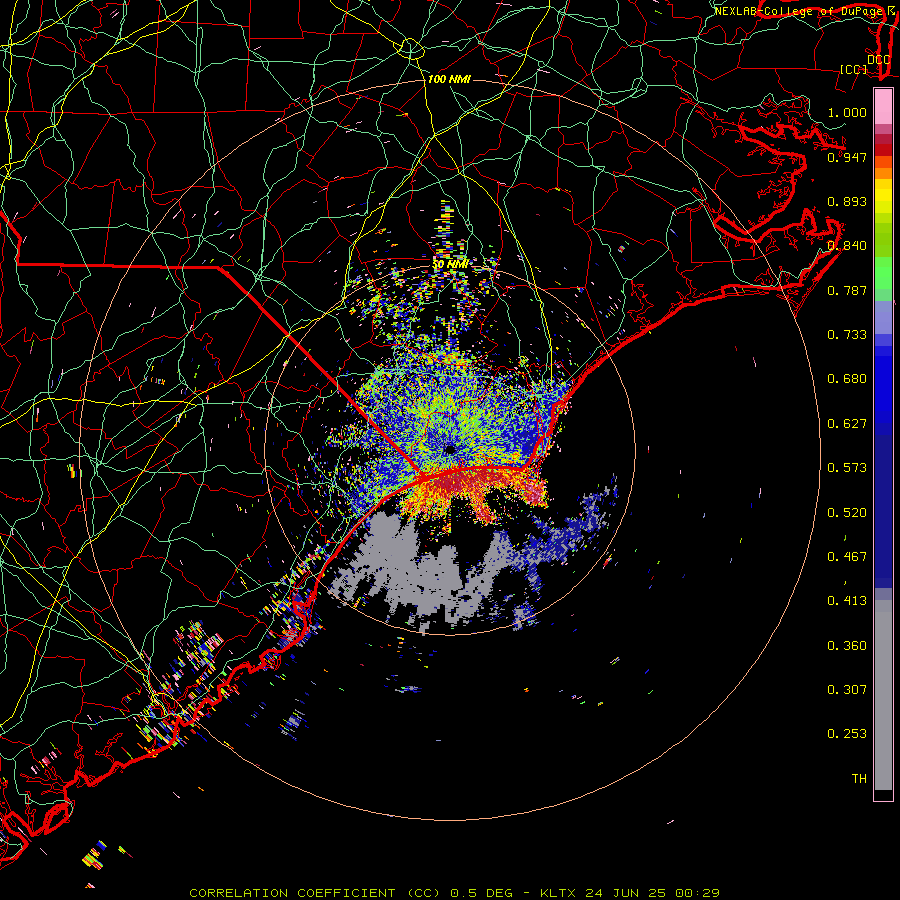This screenshot has height=900, width=900.
Task: Click the 100 NMI range ring label
Action: click(x=449, y=79)
